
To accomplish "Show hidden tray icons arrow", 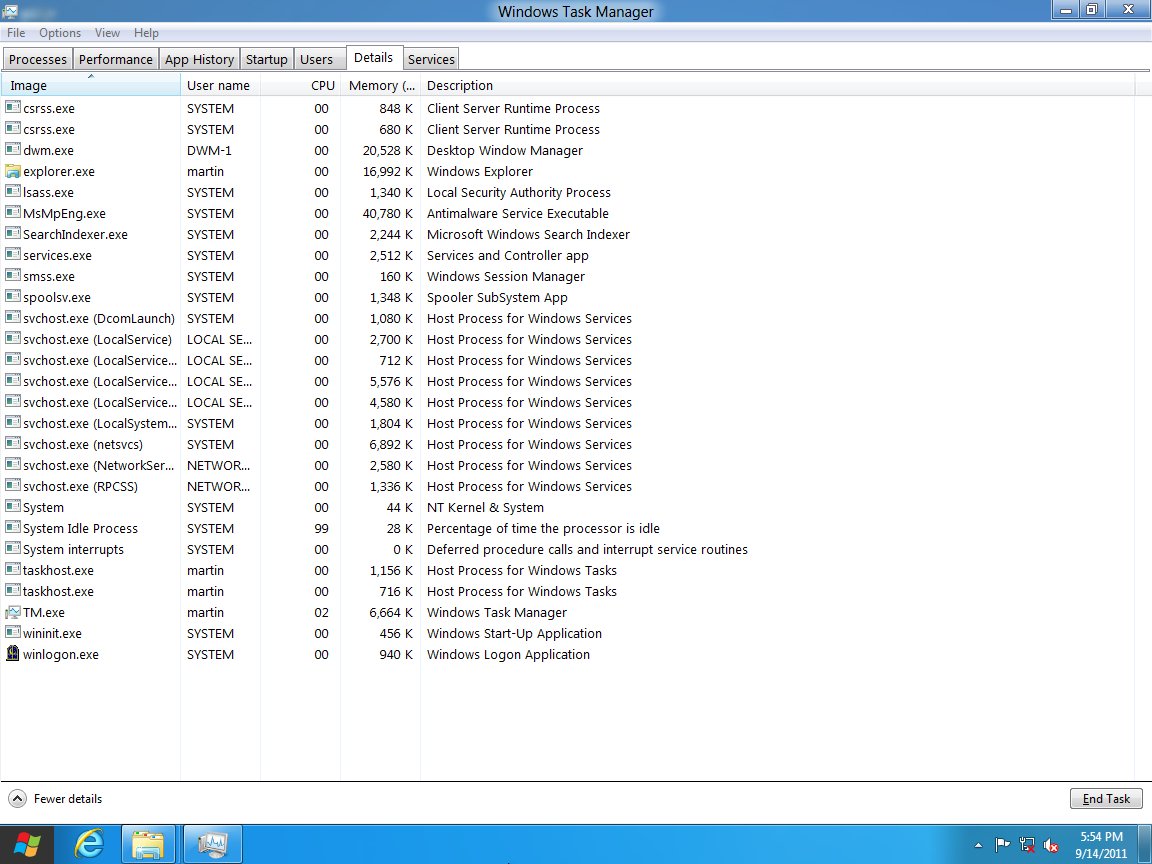I will point(978,846).
